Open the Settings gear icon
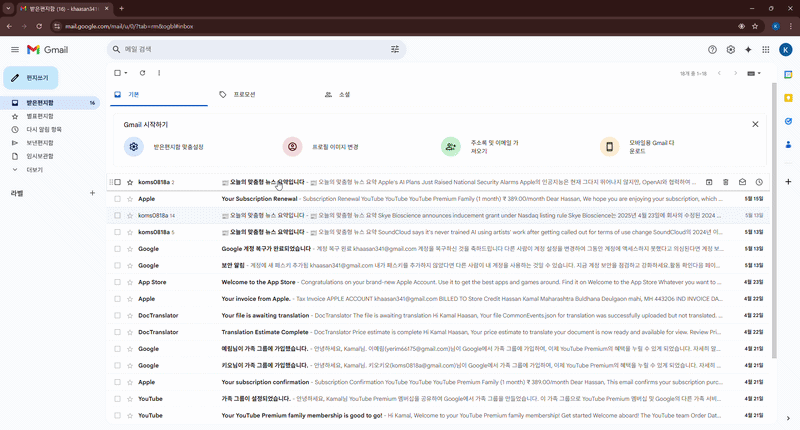 pos(731,49)
